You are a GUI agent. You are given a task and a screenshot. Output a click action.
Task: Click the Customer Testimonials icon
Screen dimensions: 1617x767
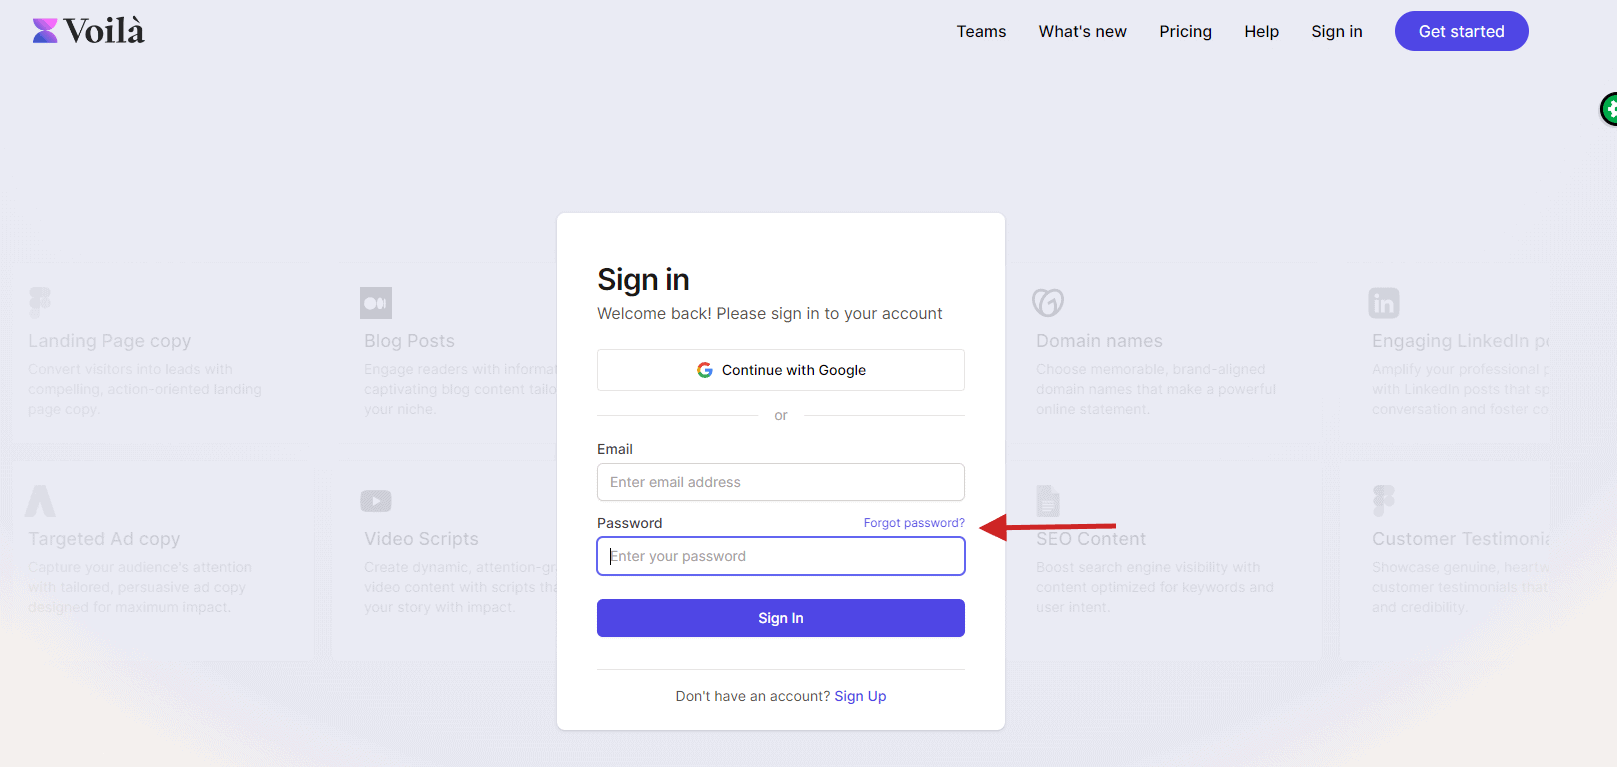coord(1384,500)
